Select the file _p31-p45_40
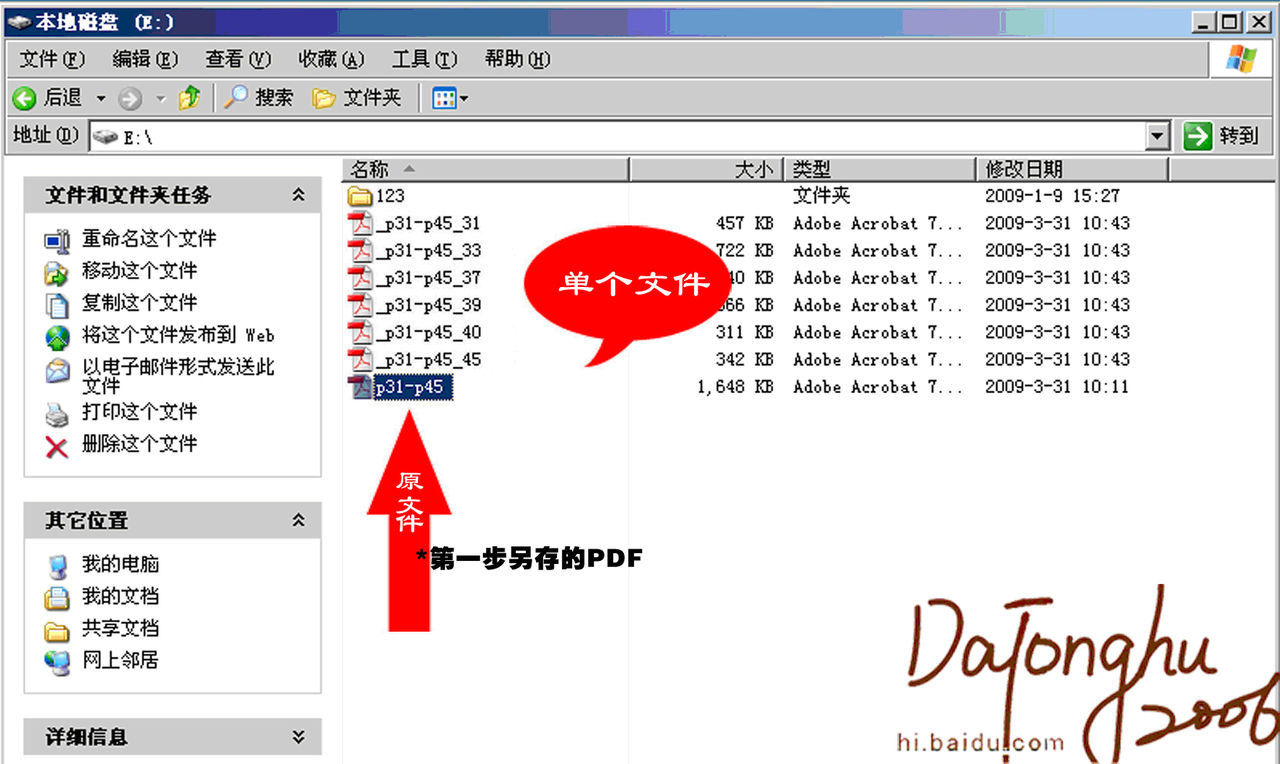The height and width of the screenshot is (764, 1280). 428,332
